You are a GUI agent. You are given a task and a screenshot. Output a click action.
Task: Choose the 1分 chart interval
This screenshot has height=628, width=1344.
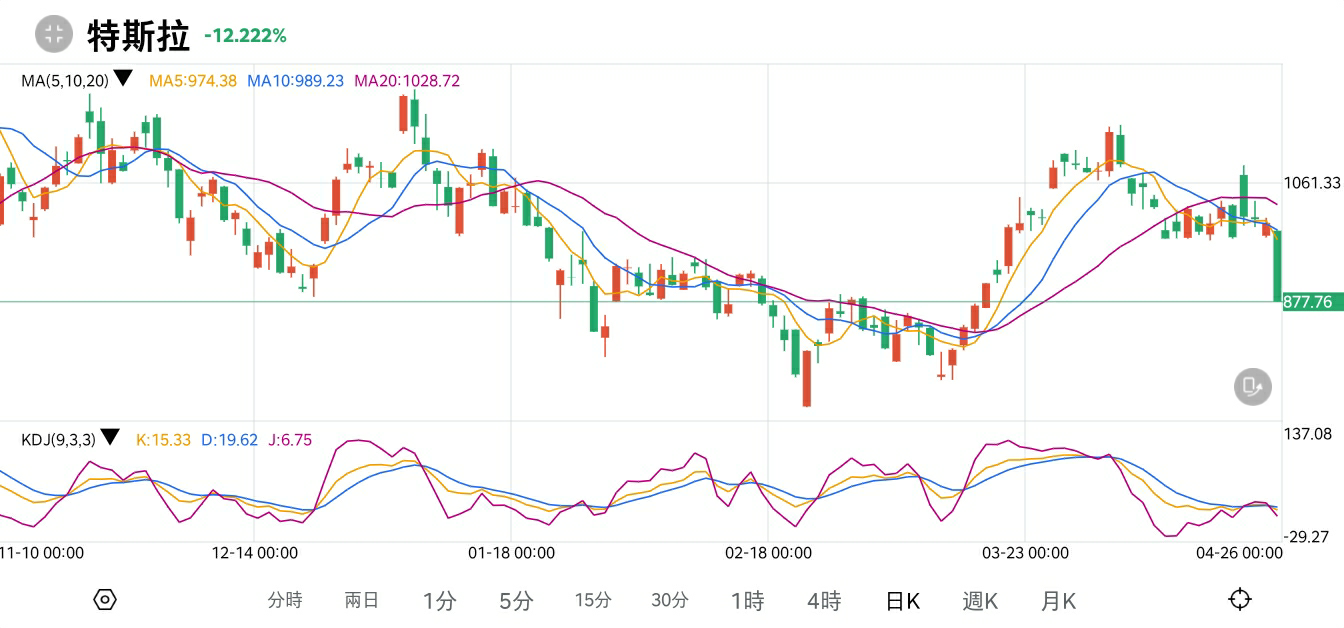click(x=439, y=601)
